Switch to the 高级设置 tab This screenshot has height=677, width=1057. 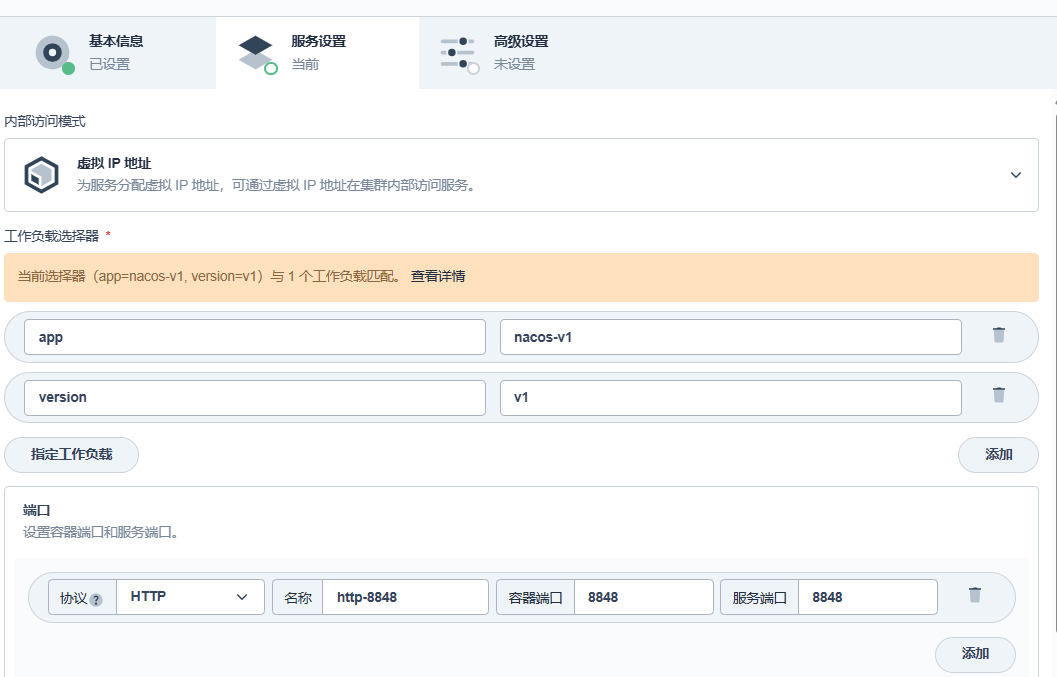pos(520,52)
